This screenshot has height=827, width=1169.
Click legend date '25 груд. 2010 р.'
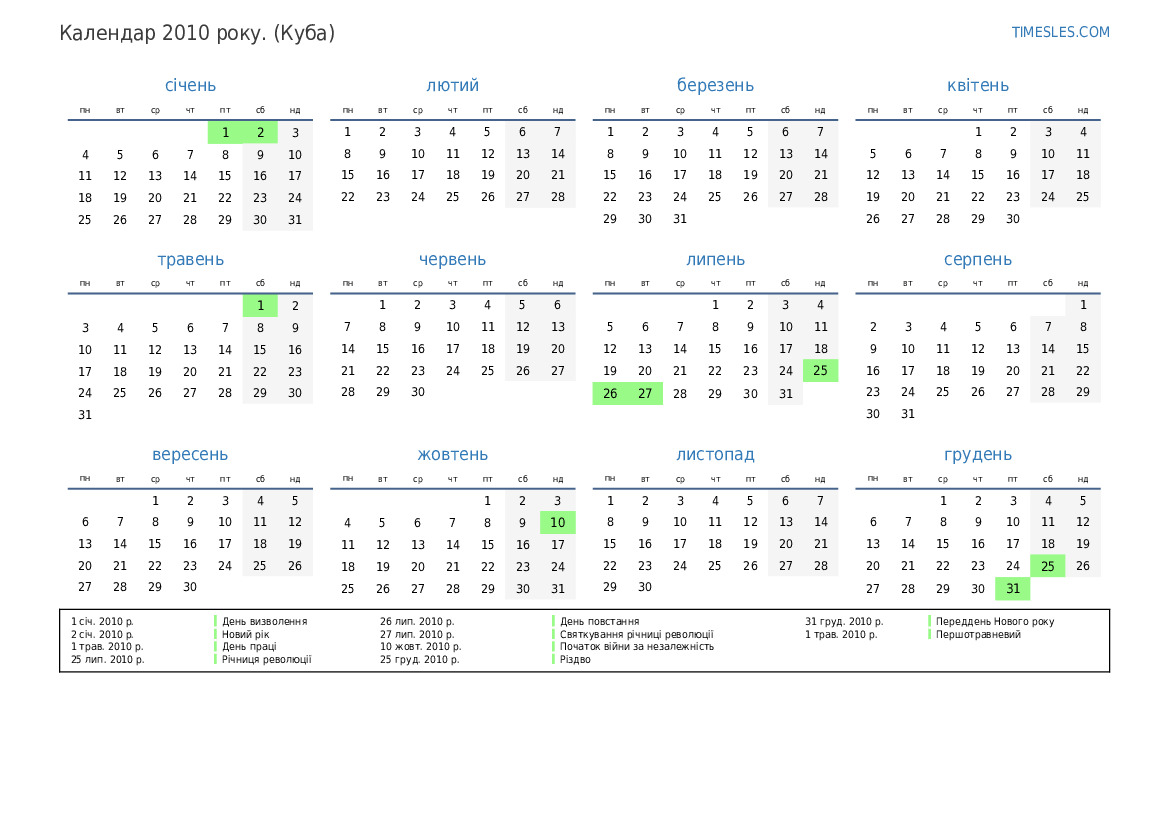(x=420, y=659)
